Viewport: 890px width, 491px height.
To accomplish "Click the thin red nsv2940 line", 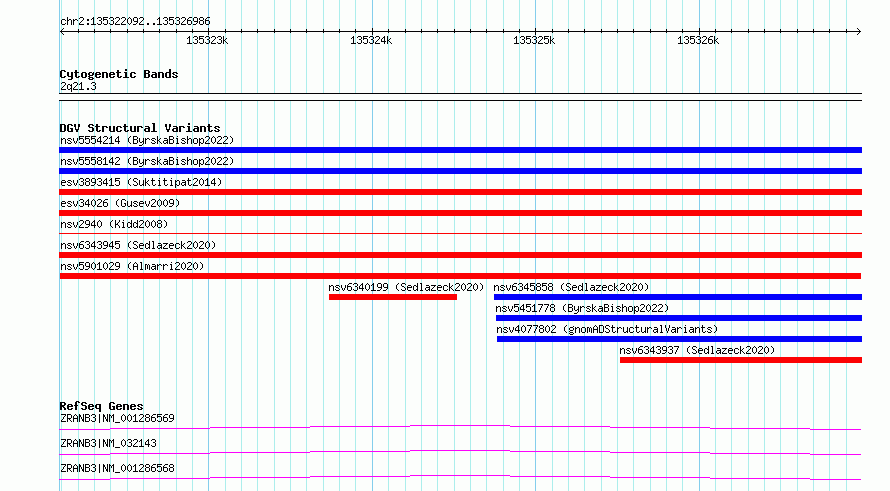I will pyautogui.click(x=460, y=233).
